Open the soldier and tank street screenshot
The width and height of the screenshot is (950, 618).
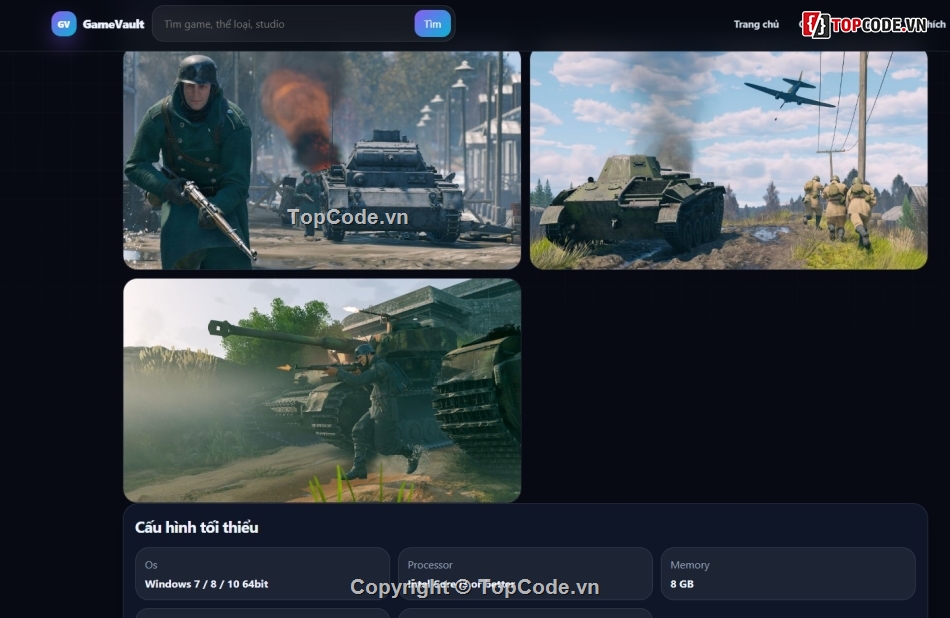coord(322,160)
